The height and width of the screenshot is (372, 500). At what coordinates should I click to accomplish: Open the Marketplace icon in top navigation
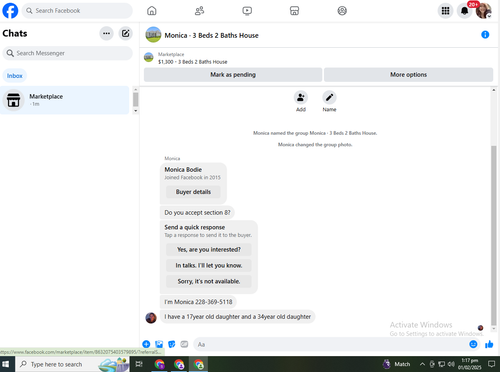pyautogui.click(x=294, y=11)
